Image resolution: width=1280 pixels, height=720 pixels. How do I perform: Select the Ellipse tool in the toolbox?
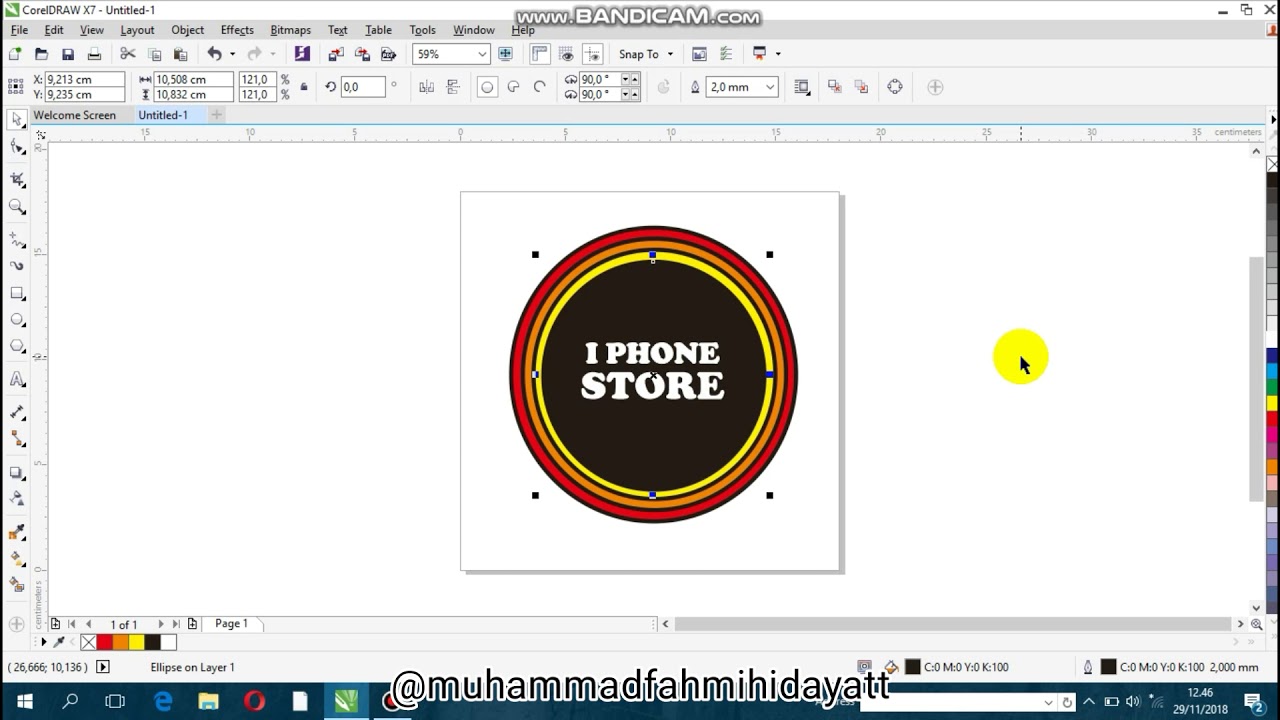[15, 320]
